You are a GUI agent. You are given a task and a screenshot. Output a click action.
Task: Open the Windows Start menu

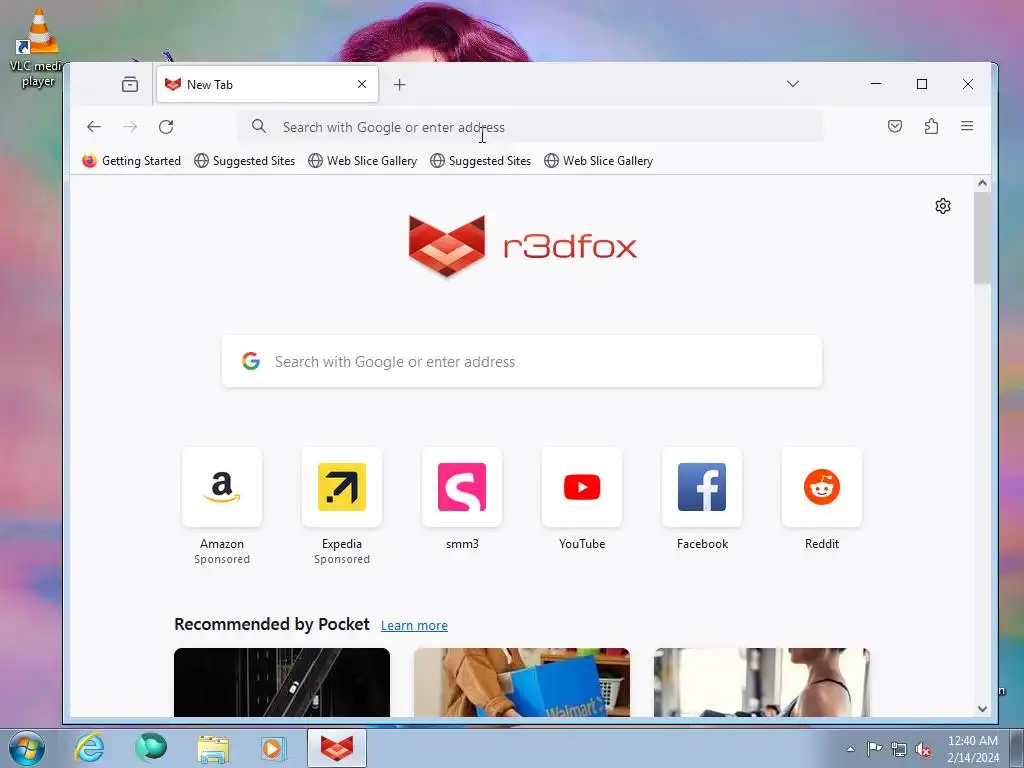[x=27, y=748]
